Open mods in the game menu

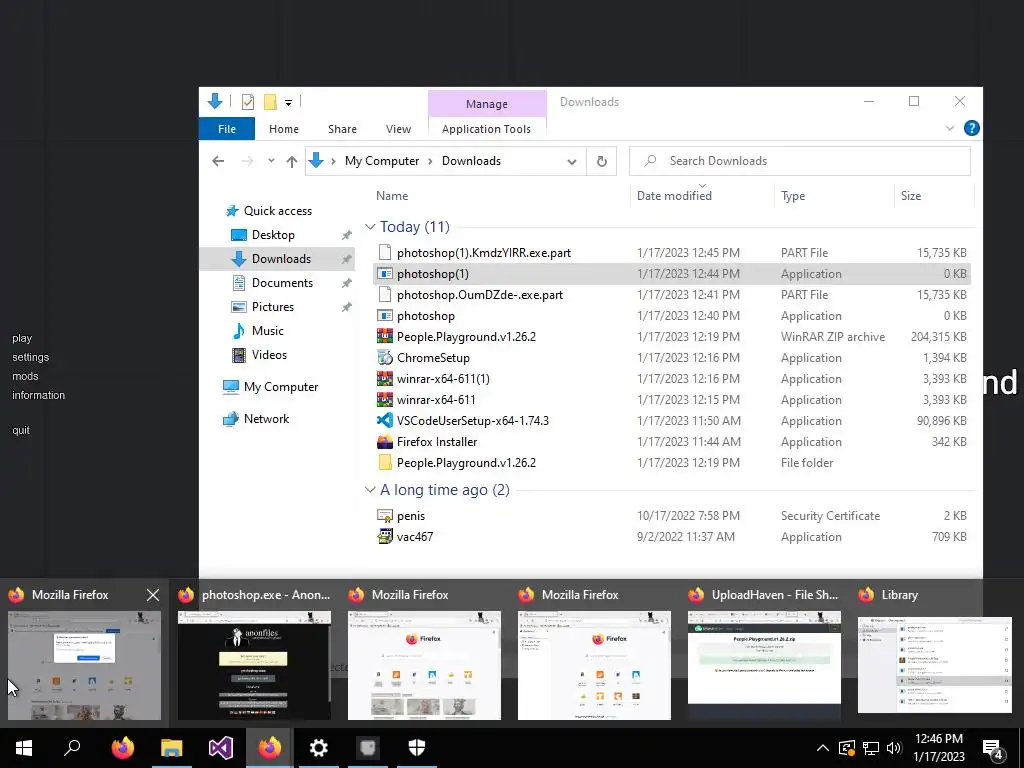pos(25,376)
